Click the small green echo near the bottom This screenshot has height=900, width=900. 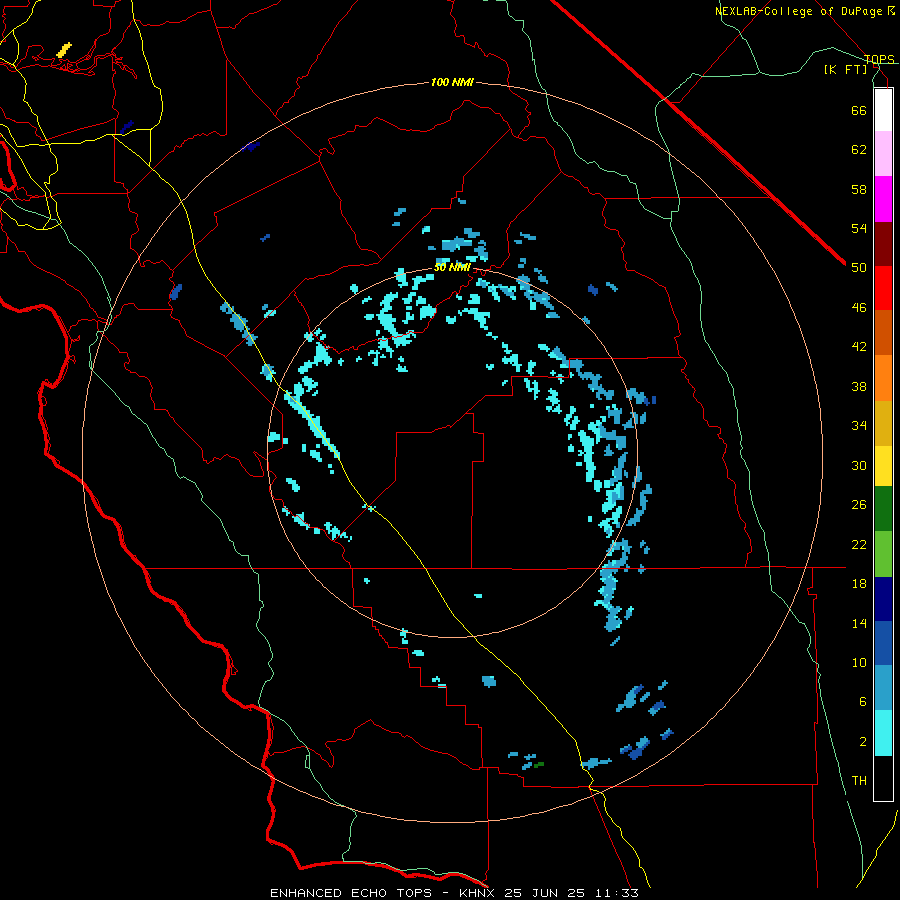(x=538, y=765)
